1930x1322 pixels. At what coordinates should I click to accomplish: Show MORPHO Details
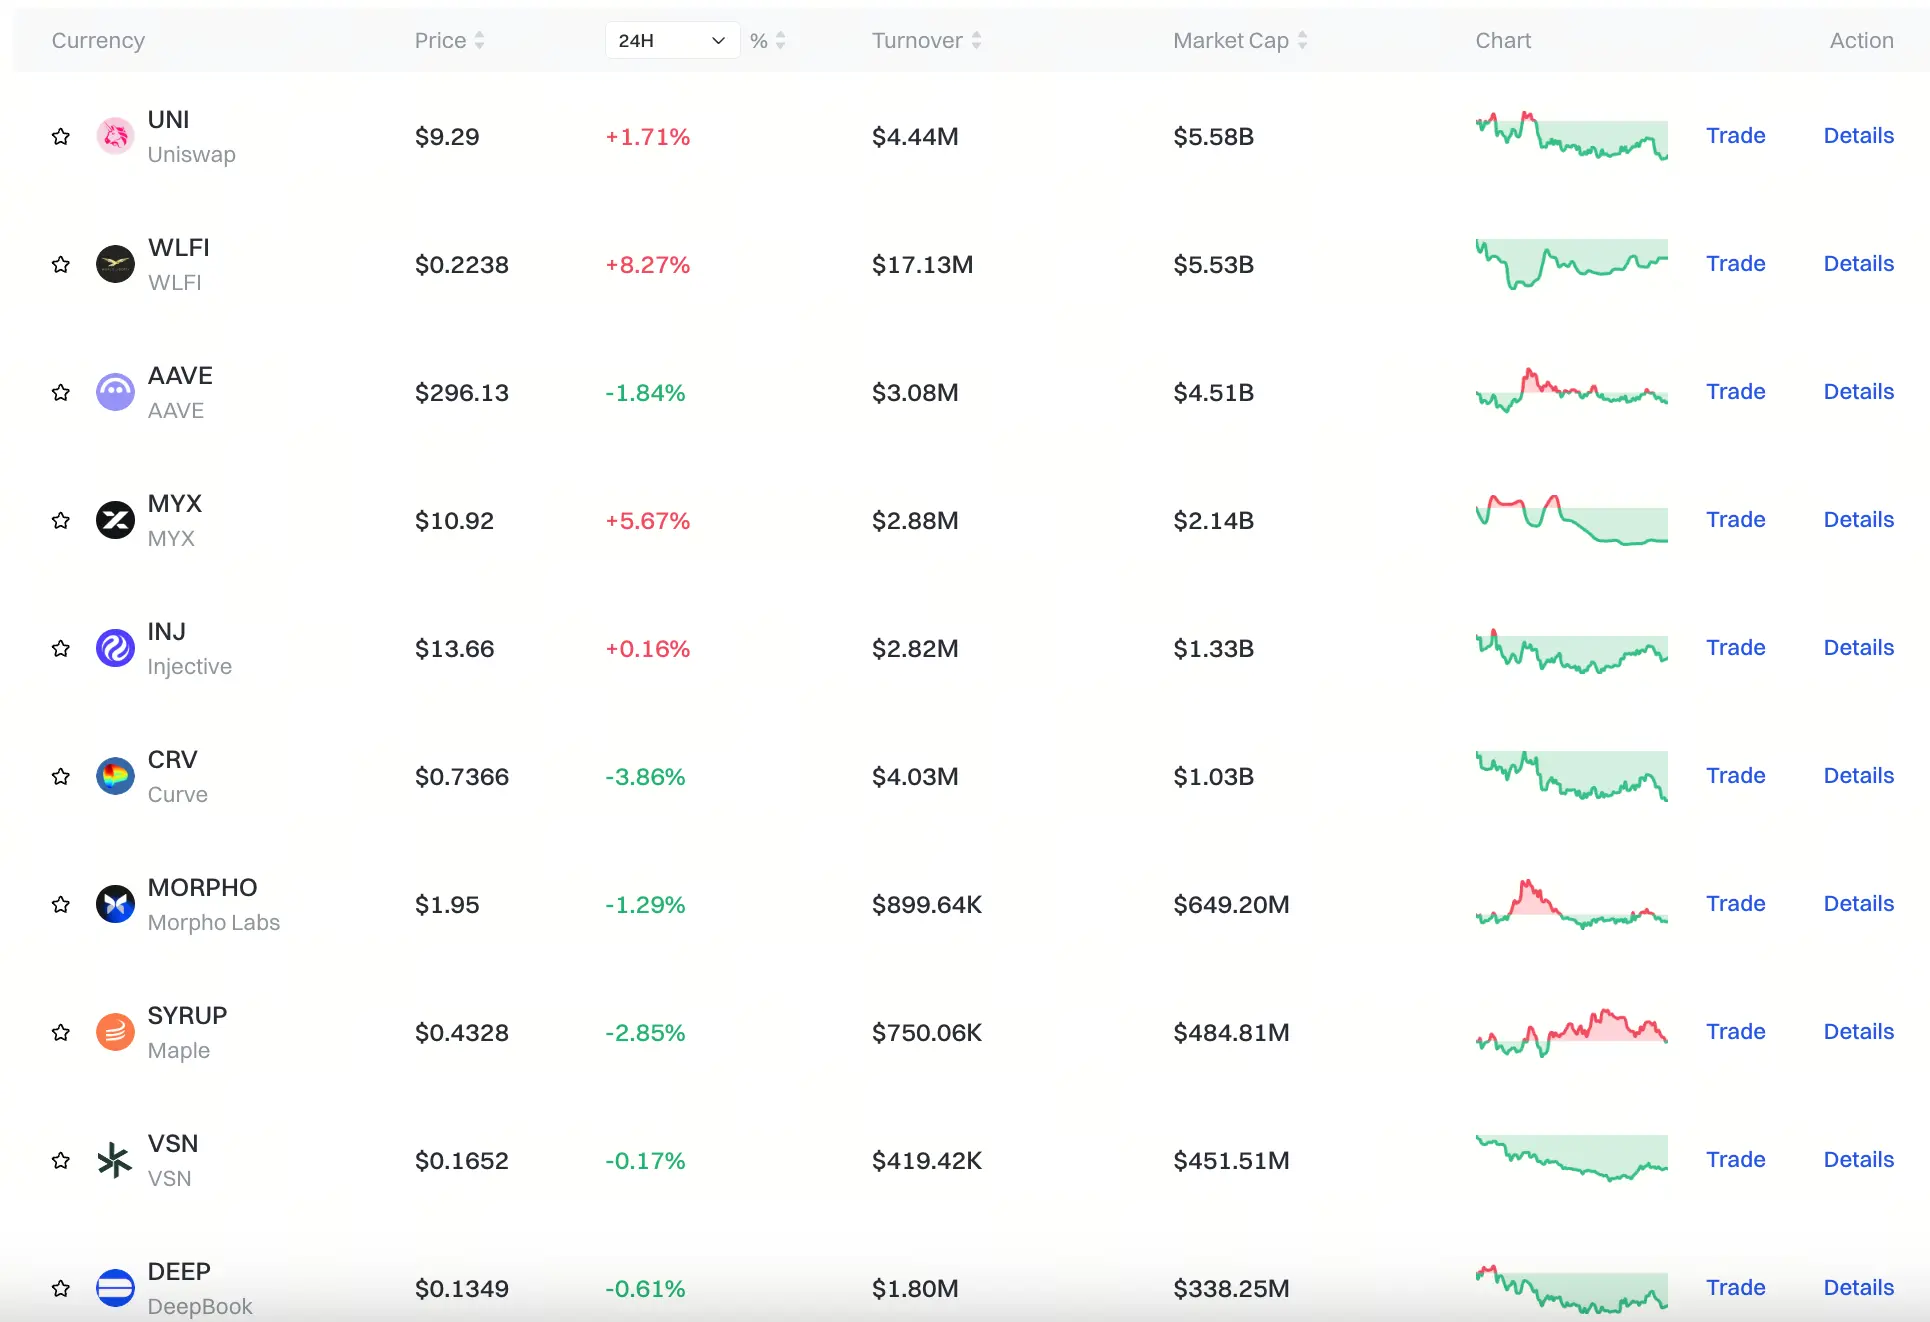pyautogui.click(x=1858, y=904)
